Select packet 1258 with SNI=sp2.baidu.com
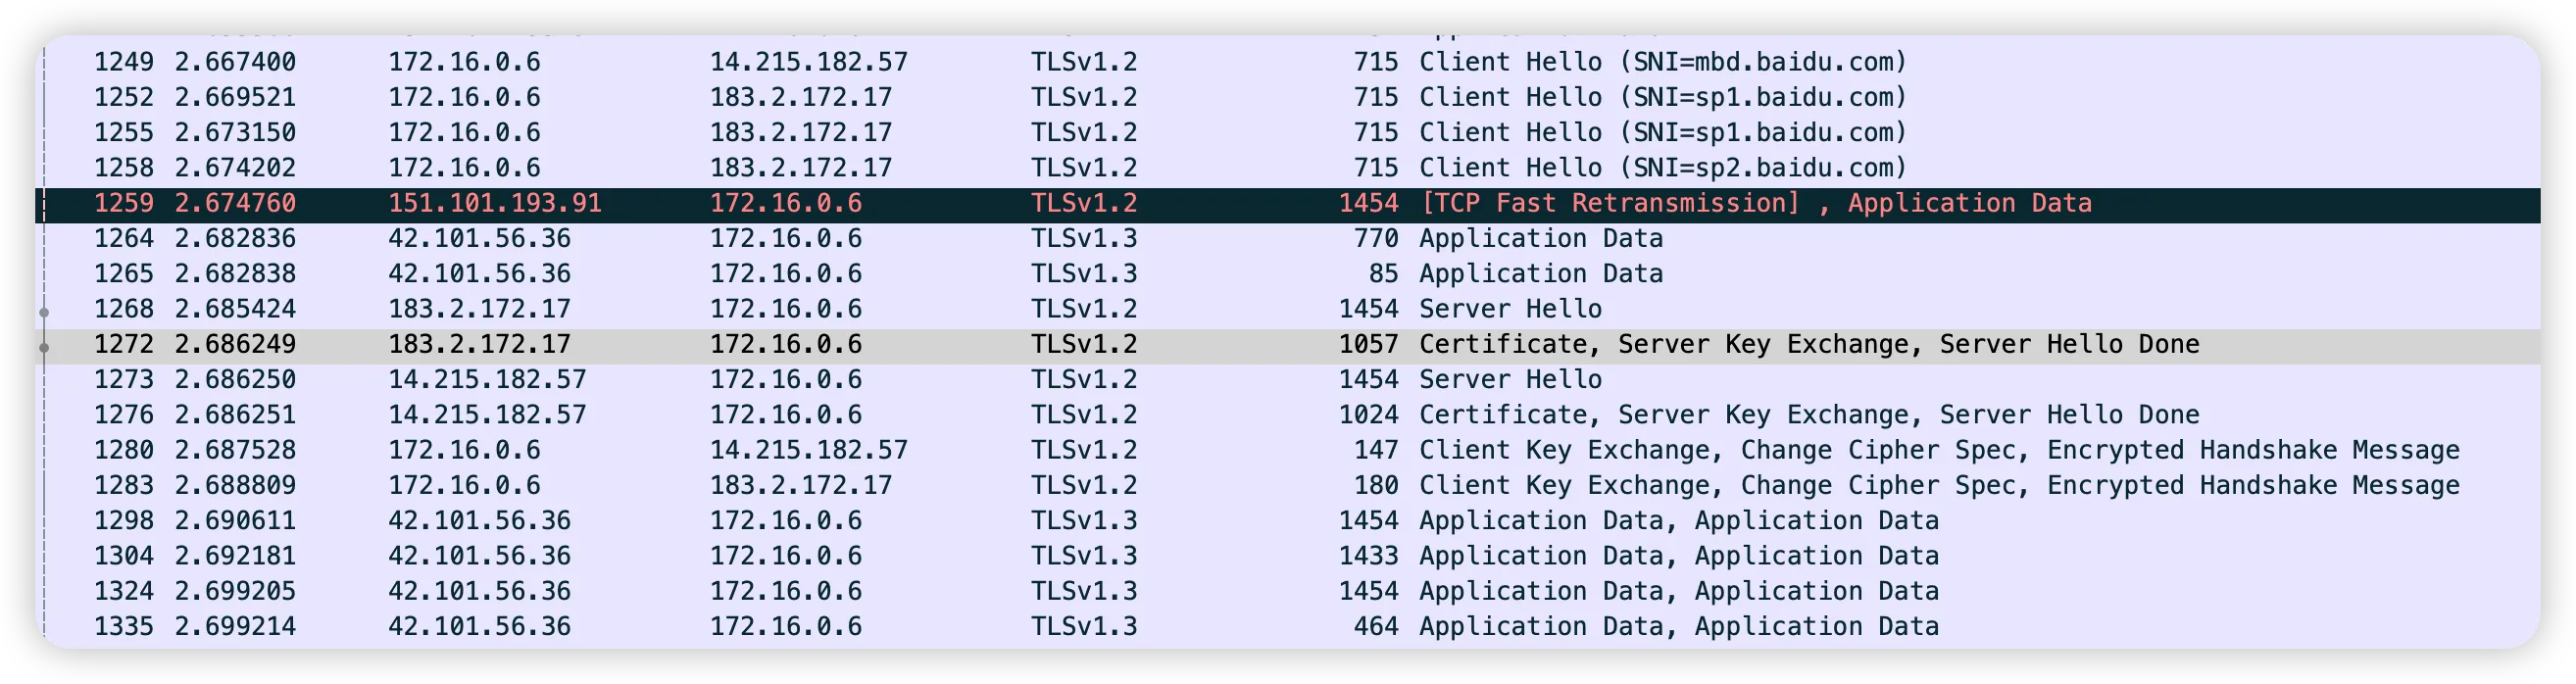The width and height of the screenshot is (2576, 684). (x=1662, y=168)
